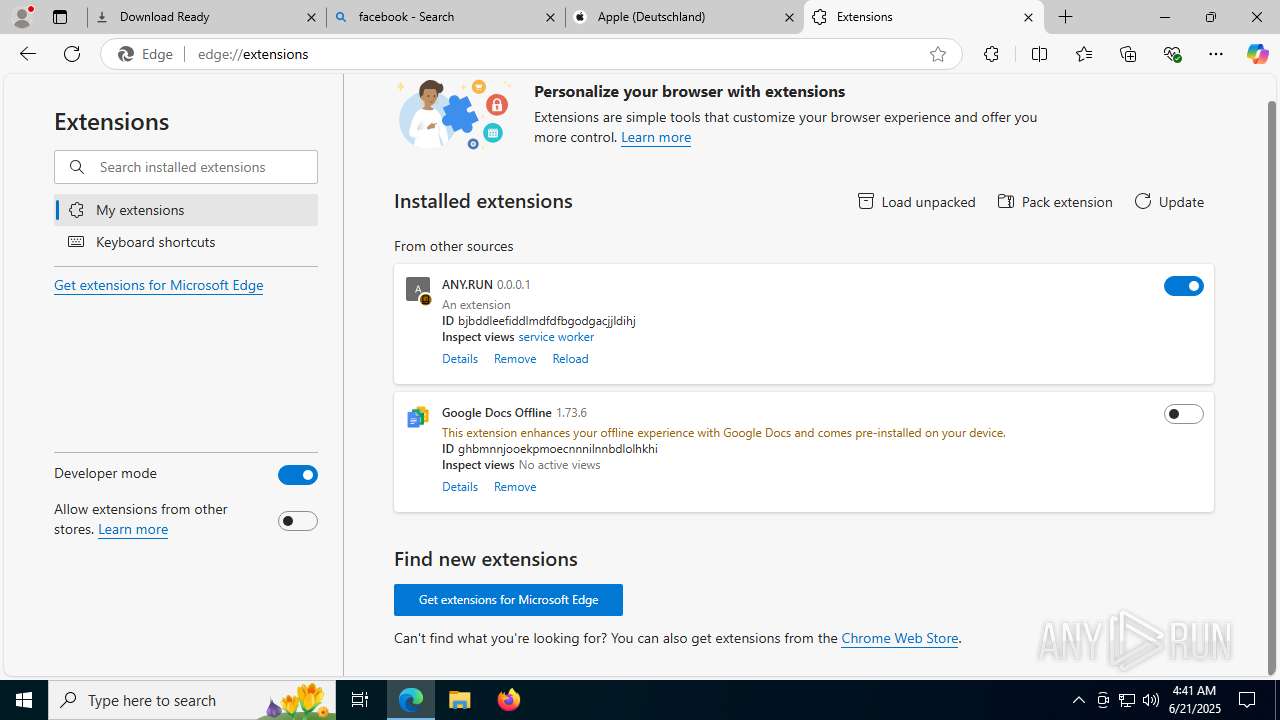Reload the ANY.RUN extension
1280x720 pixels.
(570, 359)
